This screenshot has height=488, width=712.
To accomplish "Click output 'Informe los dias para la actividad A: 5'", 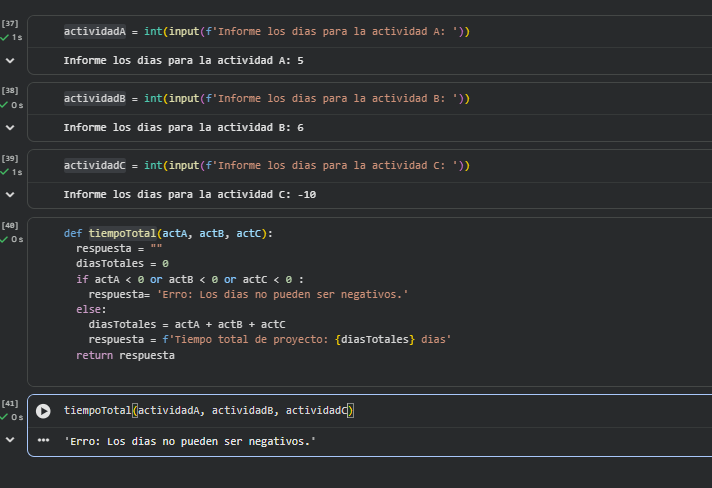I will click(183, 60).
